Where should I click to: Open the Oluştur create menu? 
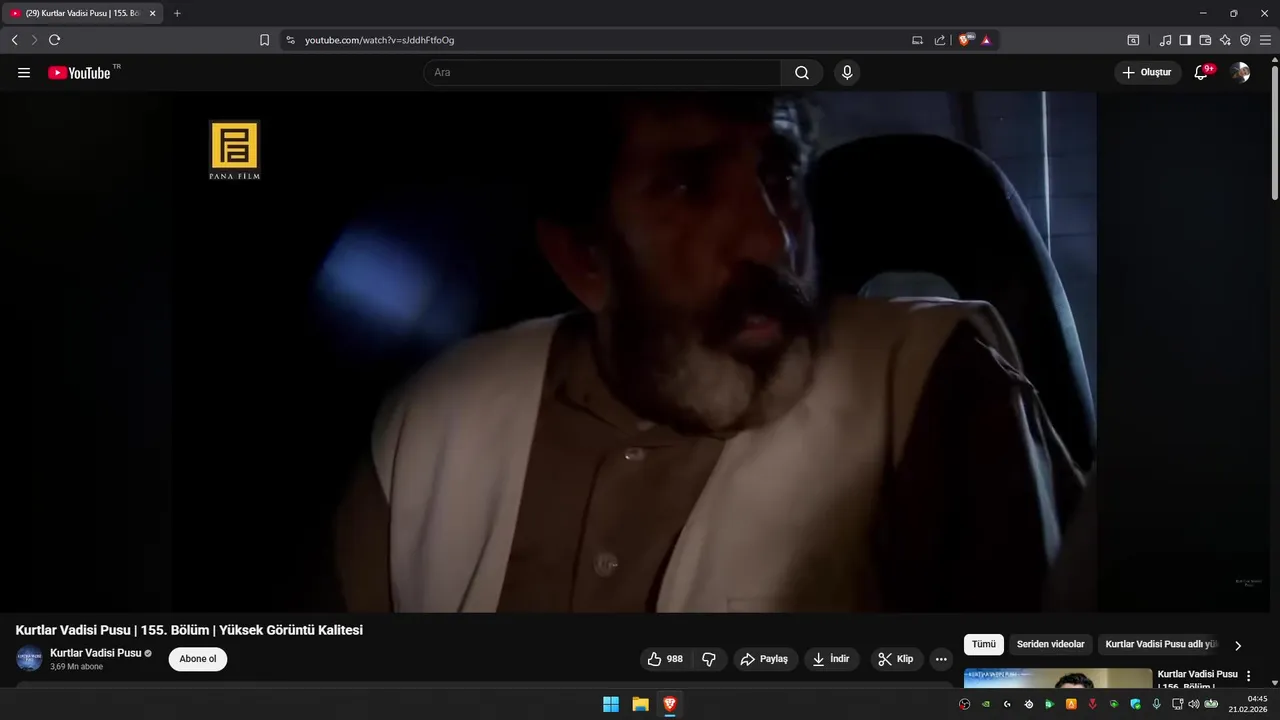[x=1147, y=73]
